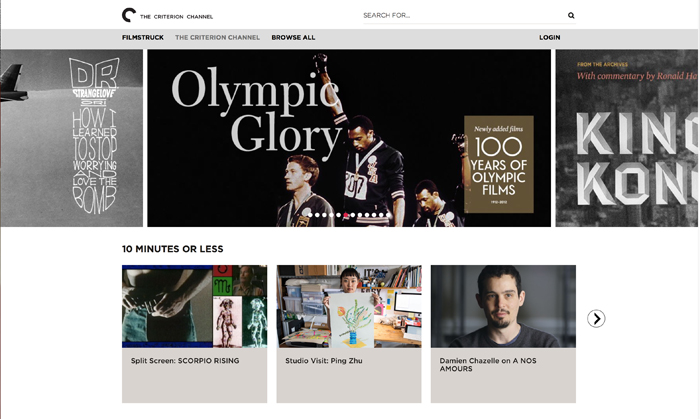Click "Damien Chazelle on A NOS AMOURS" title
The image size is (700, 419).
[x=488, y=365]
